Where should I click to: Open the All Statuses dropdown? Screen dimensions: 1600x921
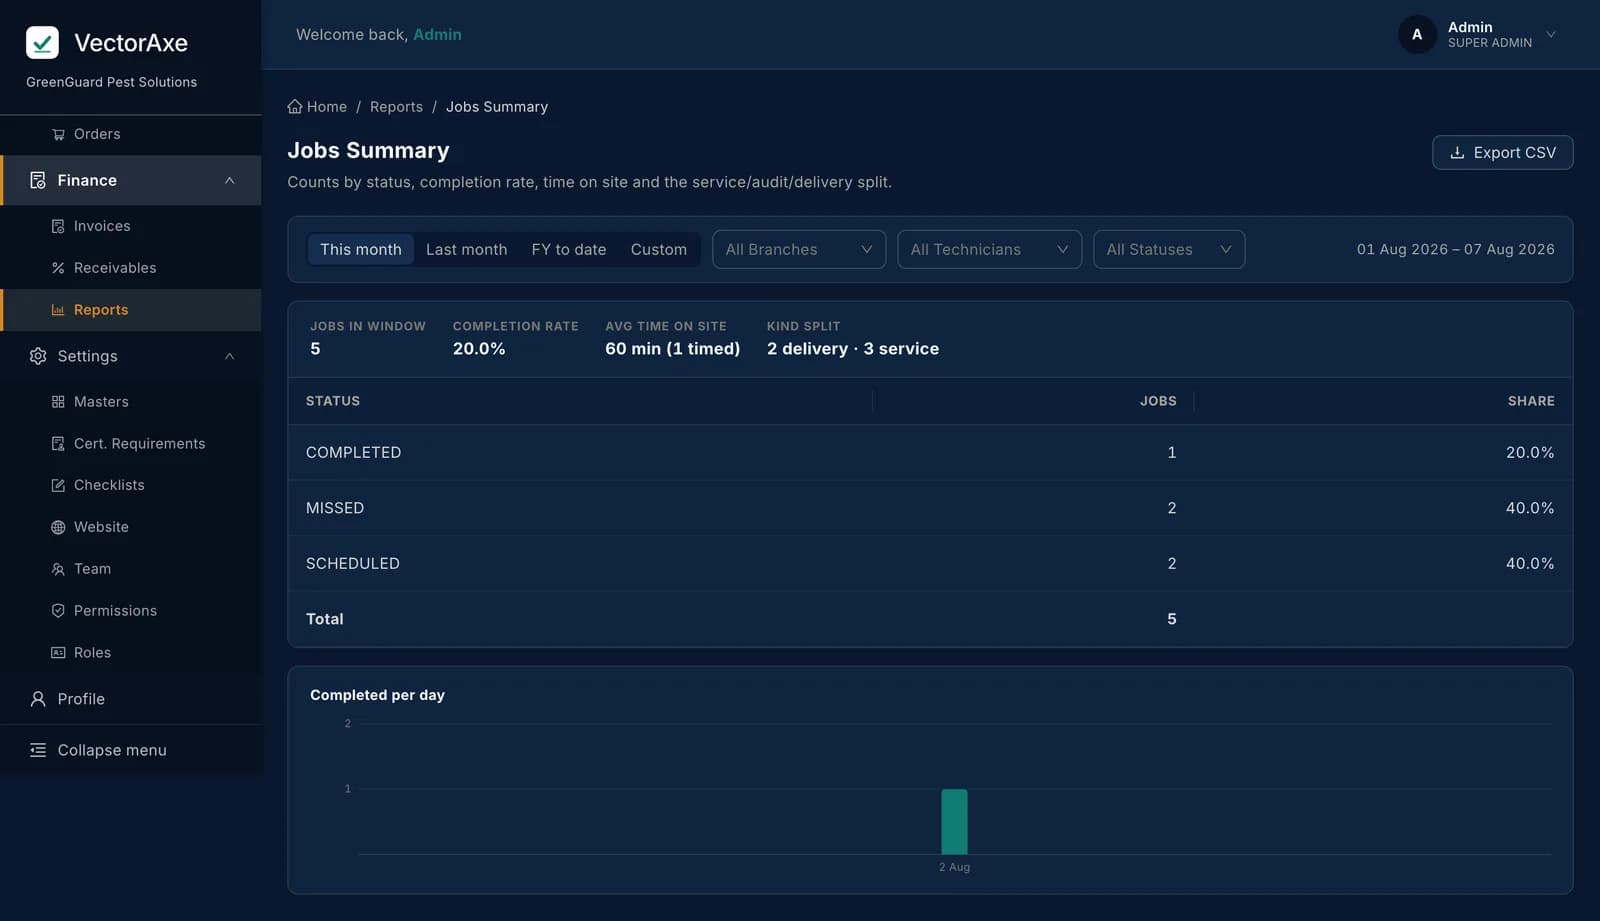[1169, 249]
